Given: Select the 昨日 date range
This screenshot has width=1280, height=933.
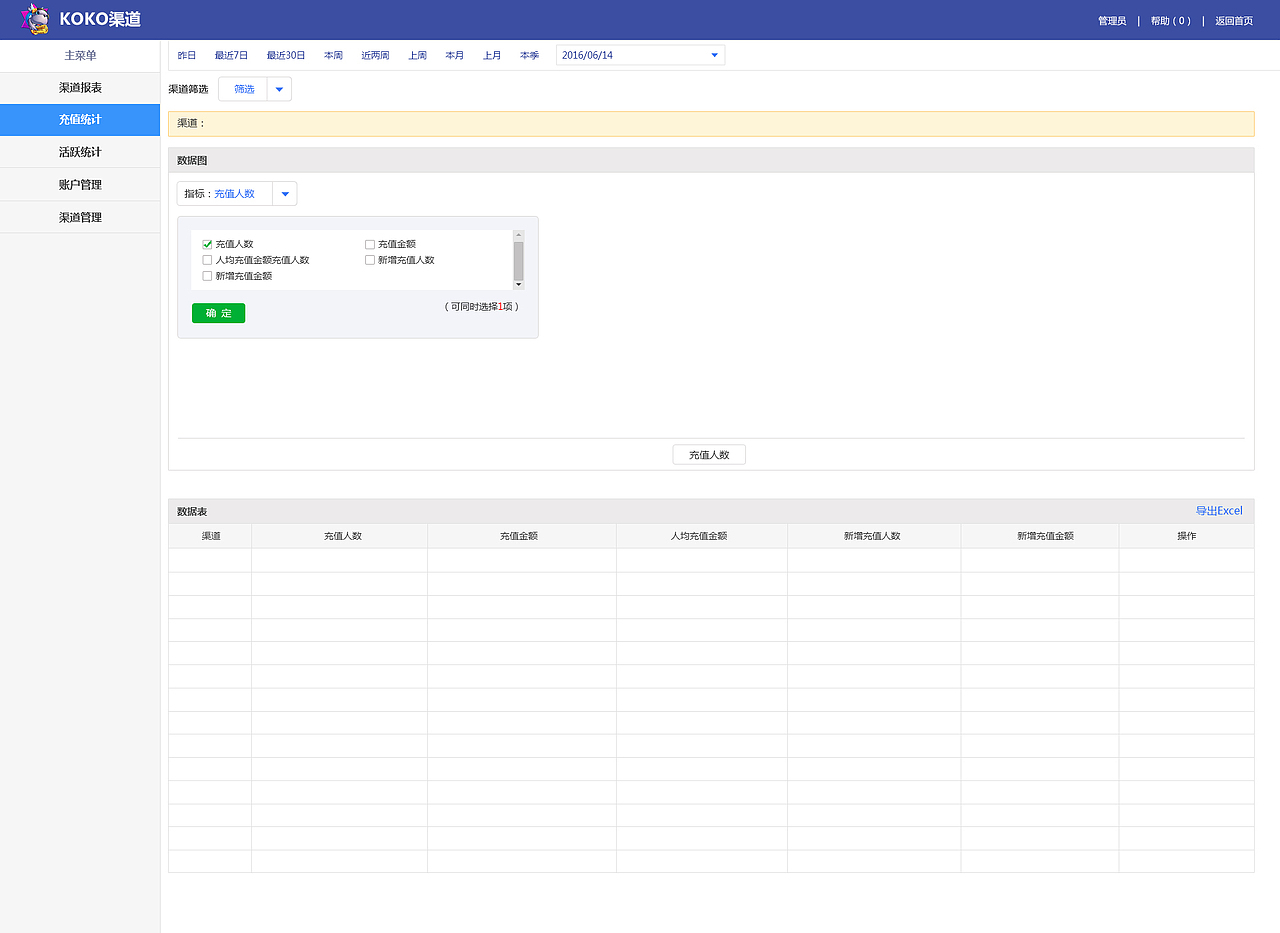Looking at the screenshot, I should pos(187,56).
